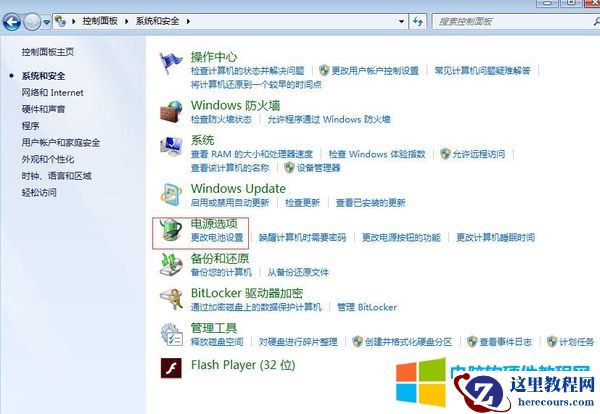Open 用户帐户和家庭安全 sidebar category
This screenshot has height=414, width=600.
point(61,143)
